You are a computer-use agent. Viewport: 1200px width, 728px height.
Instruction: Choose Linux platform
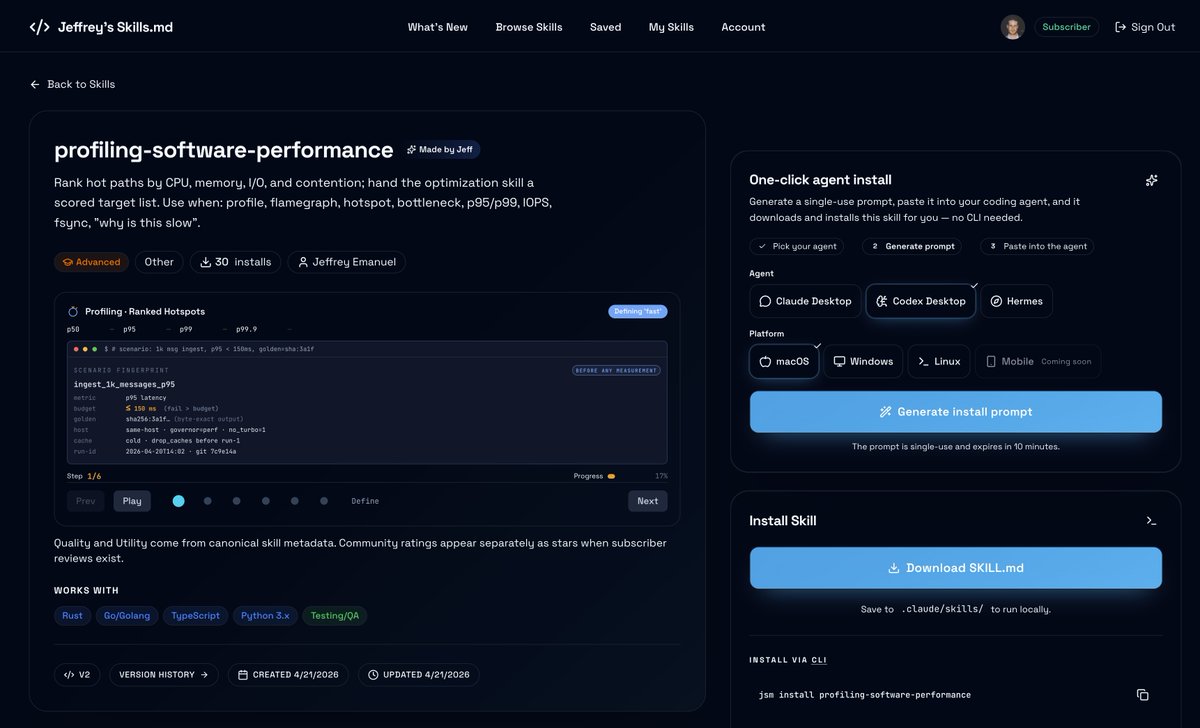pos(939,361)
